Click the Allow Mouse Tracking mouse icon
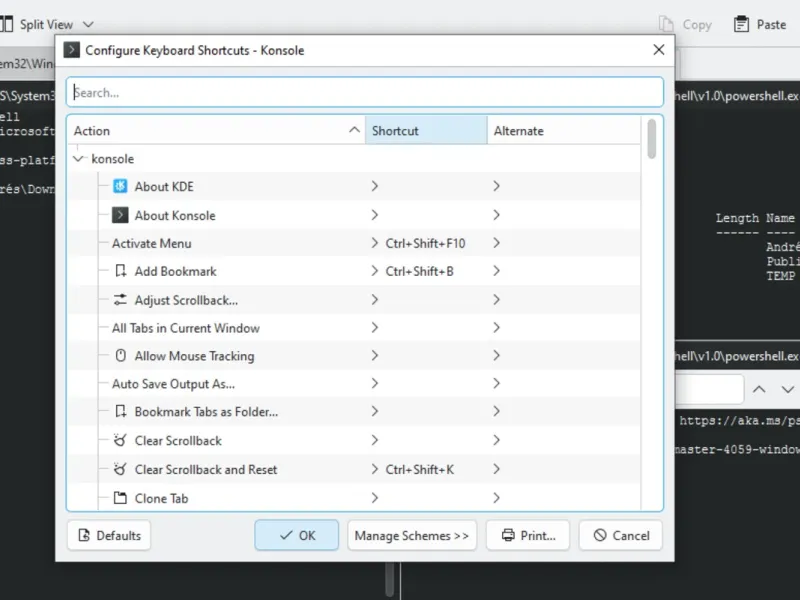This screenshot has width=800, height=600. [120, 355]
